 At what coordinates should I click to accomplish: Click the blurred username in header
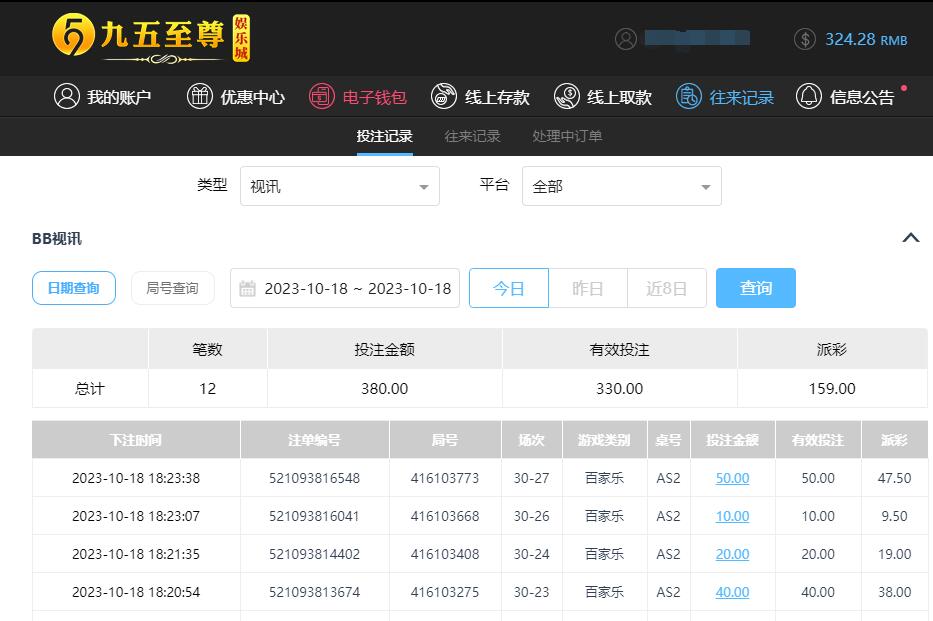point(697,38)
